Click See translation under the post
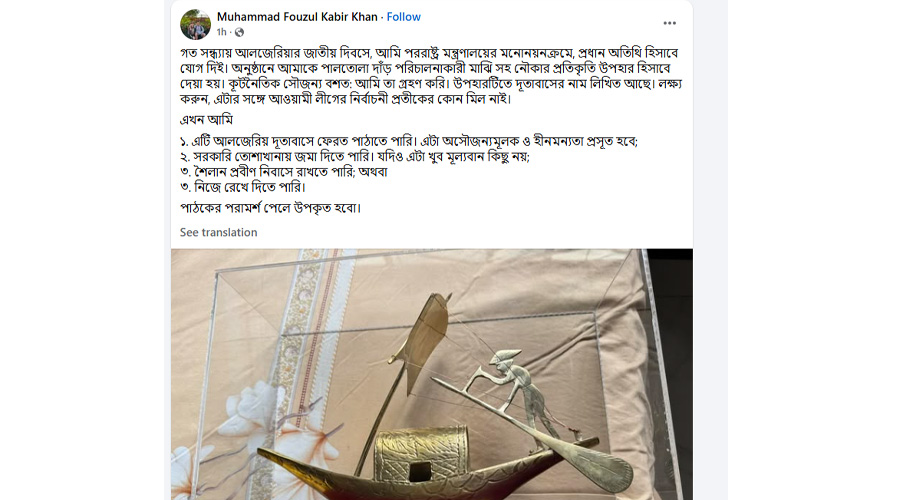Viewport: 900px width, 500px height. point(219,232)
